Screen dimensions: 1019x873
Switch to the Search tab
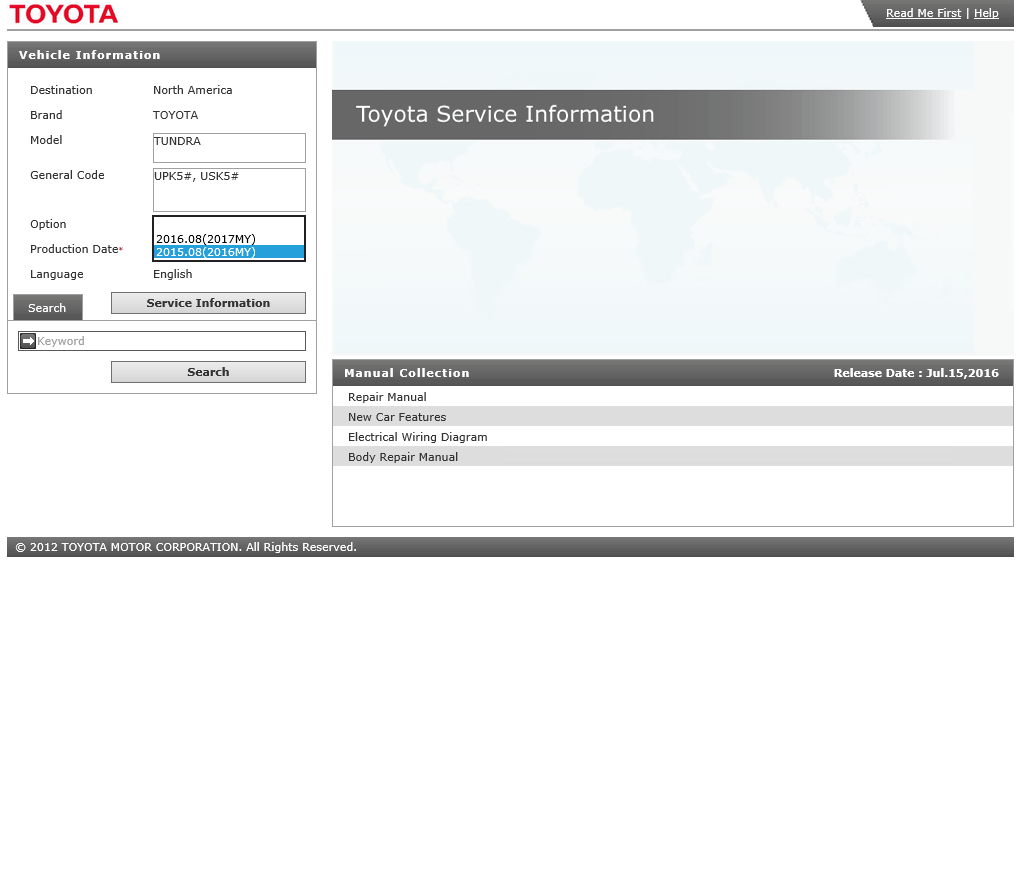pos(47,307)
